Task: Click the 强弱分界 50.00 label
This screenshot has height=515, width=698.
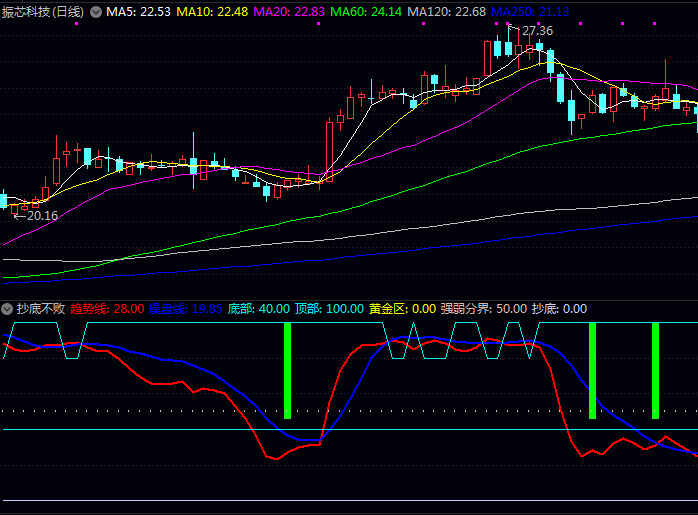Action: (484, 309)
